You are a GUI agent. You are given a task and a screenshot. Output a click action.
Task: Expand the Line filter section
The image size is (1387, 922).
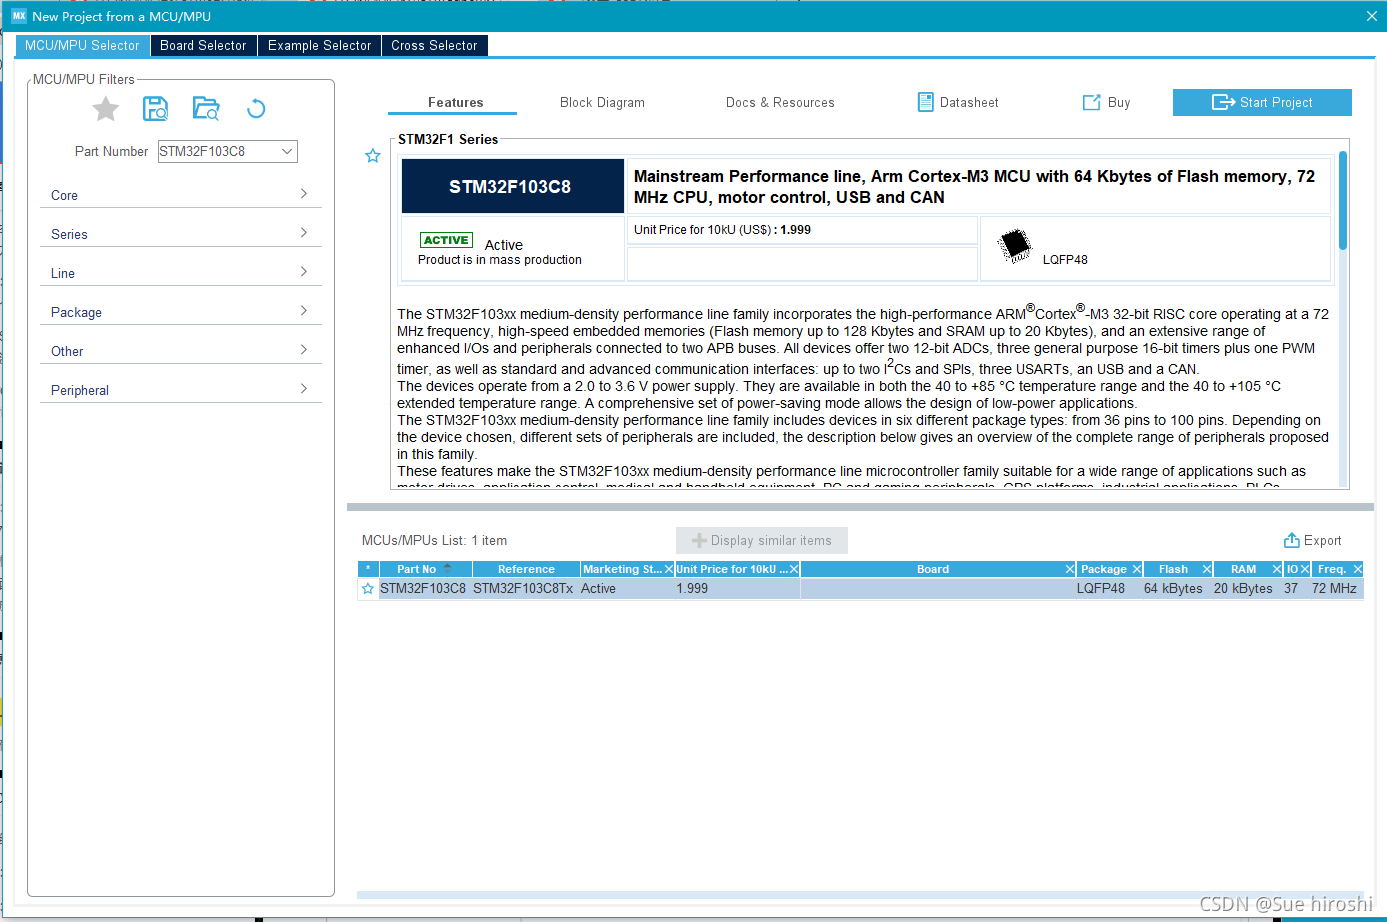coord(180,273)
